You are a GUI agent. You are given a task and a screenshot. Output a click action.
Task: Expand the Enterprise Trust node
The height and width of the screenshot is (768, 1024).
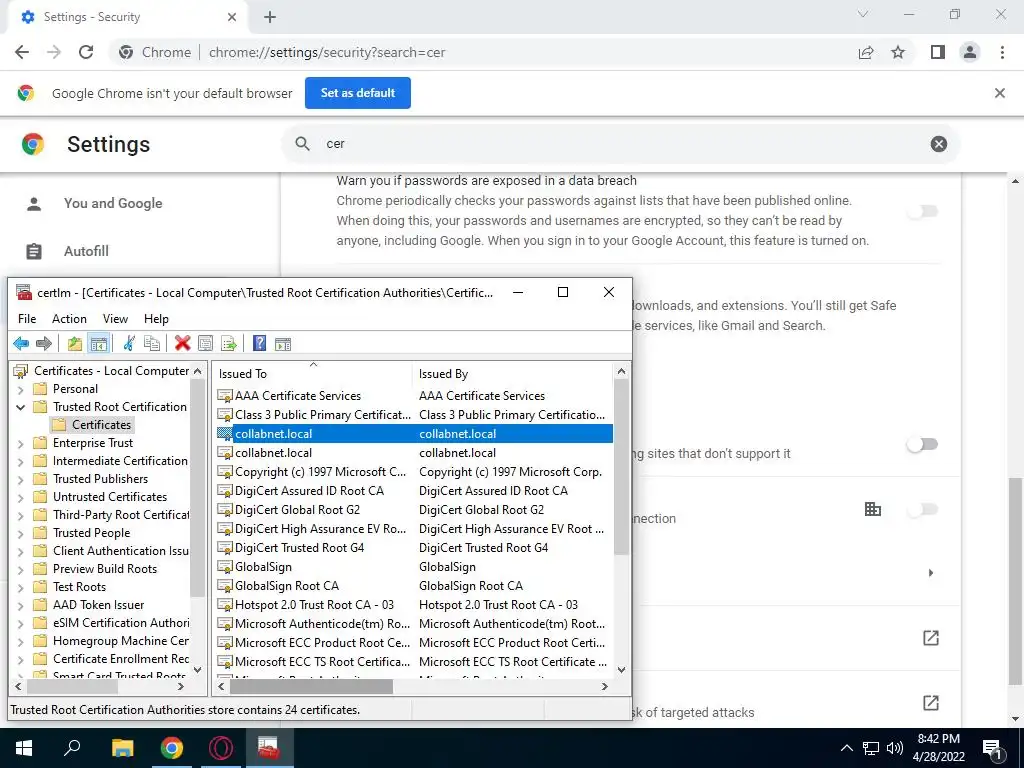tap(20, 443)
